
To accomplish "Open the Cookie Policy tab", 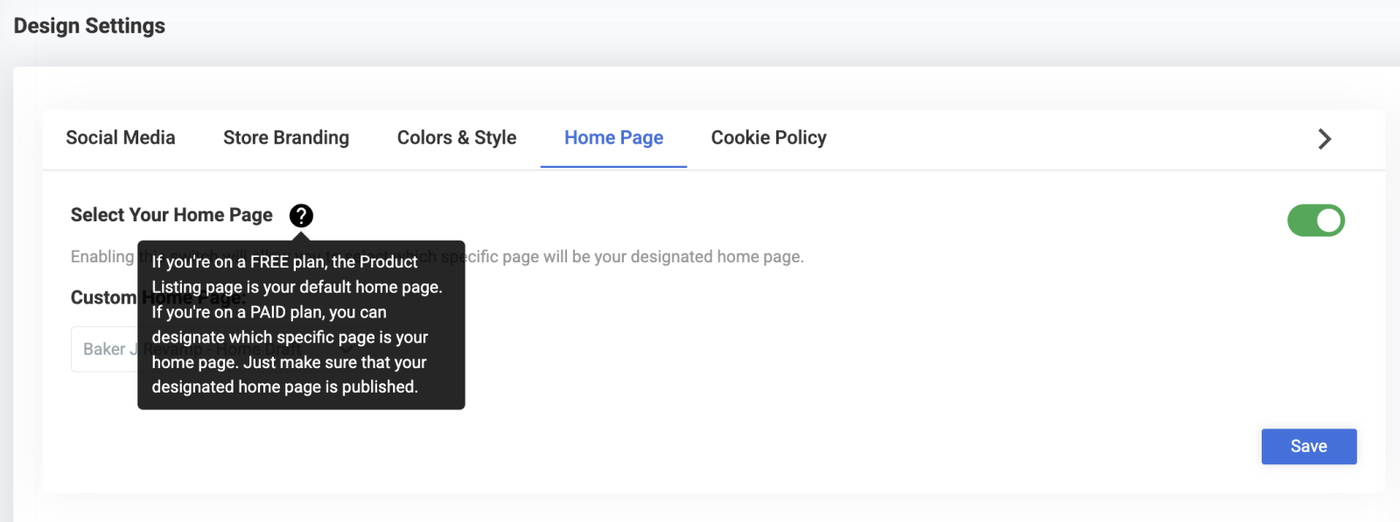I will 768,138.
